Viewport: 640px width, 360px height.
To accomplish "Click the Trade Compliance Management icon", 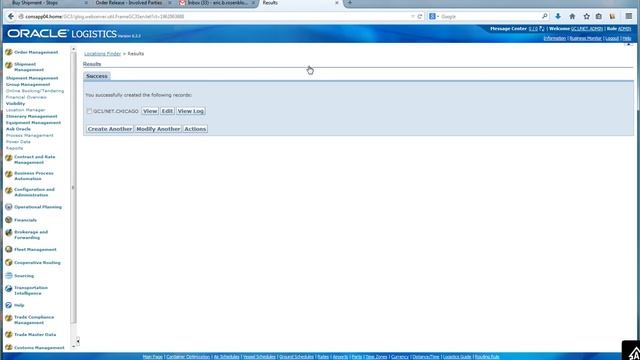I will (x=9, y=318).
